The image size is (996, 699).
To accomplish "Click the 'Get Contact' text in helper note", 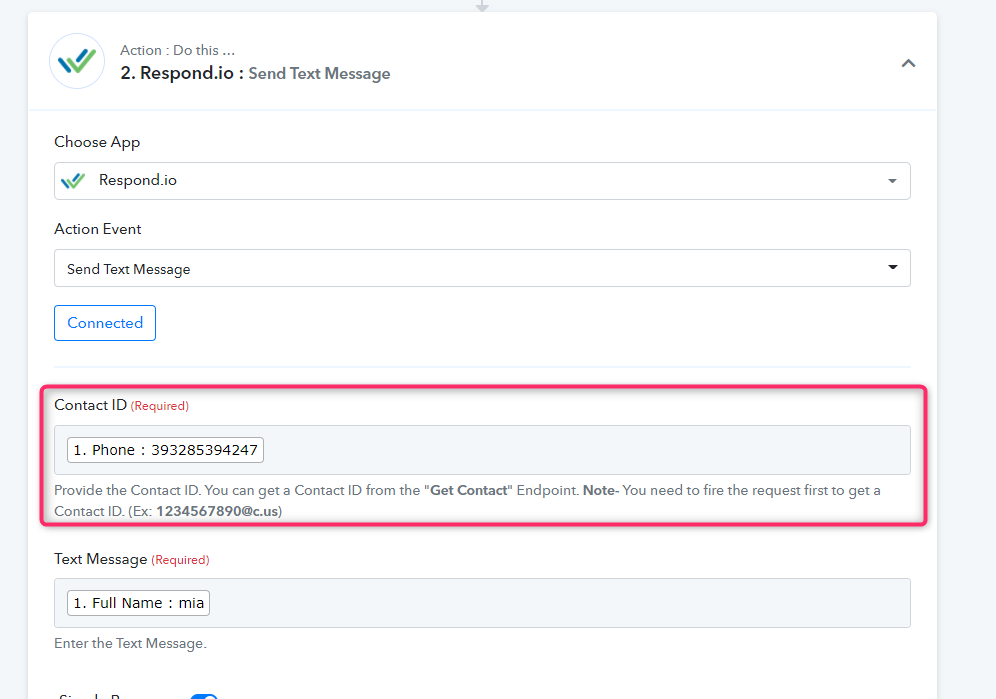I will tap(468, 491).
